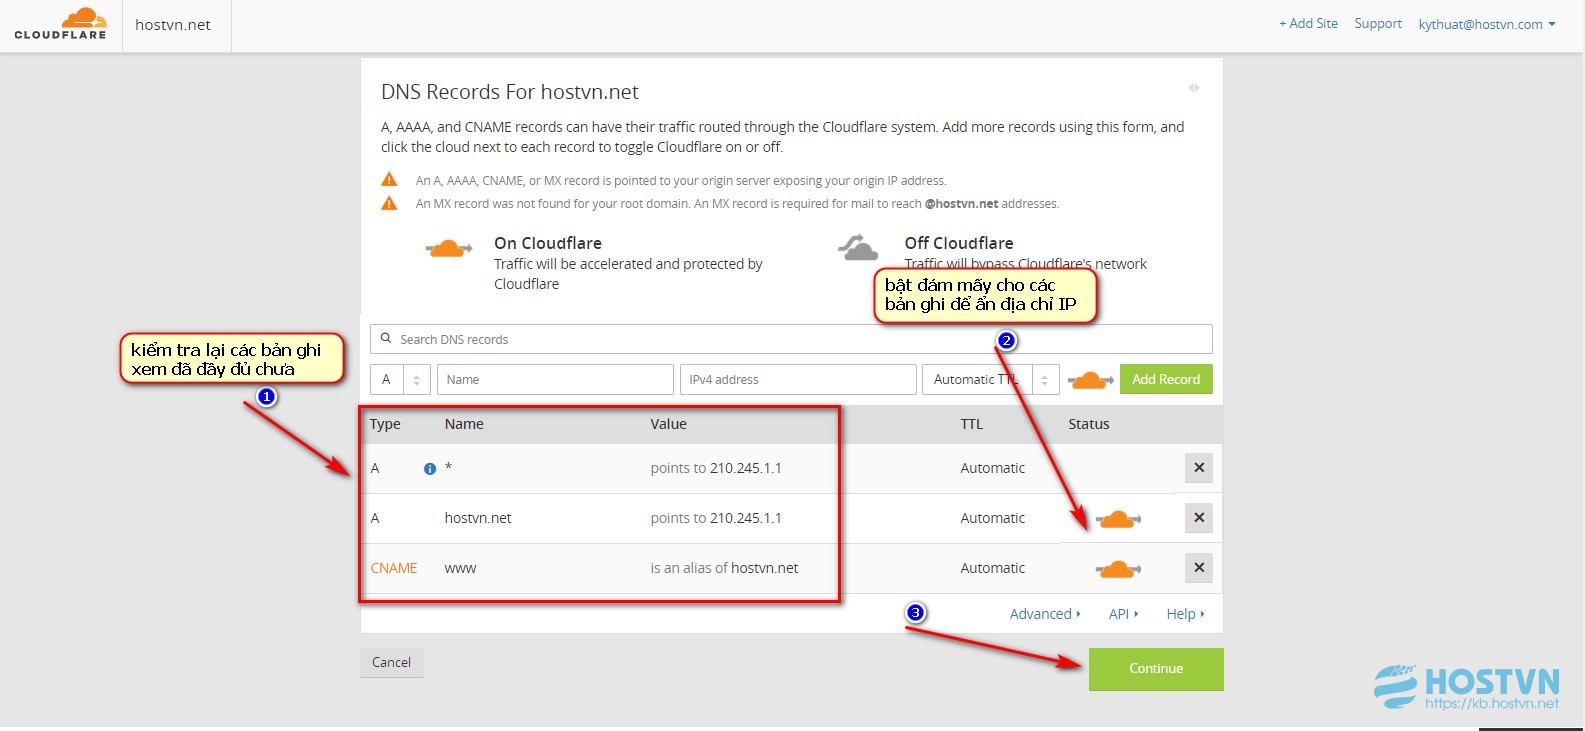Click the Add Record button

(x=1166, y=380)
